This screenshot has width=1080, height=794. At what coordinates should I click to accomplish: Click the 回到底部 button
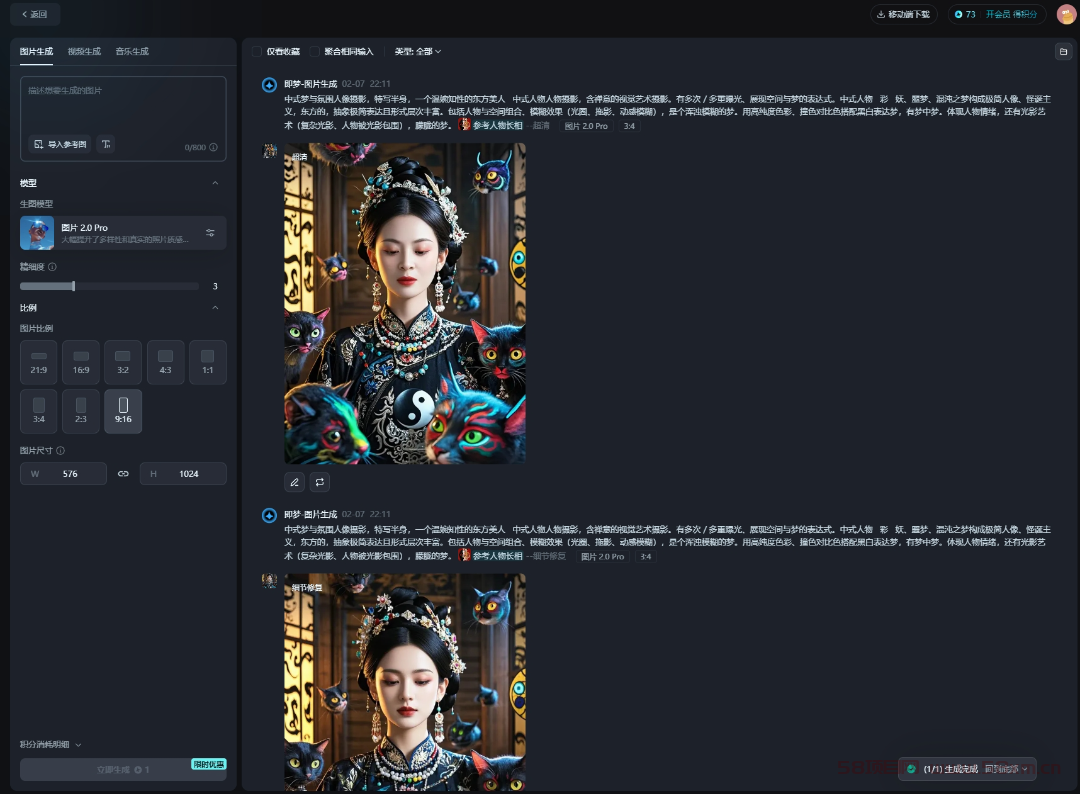(x=1006, y=769)
